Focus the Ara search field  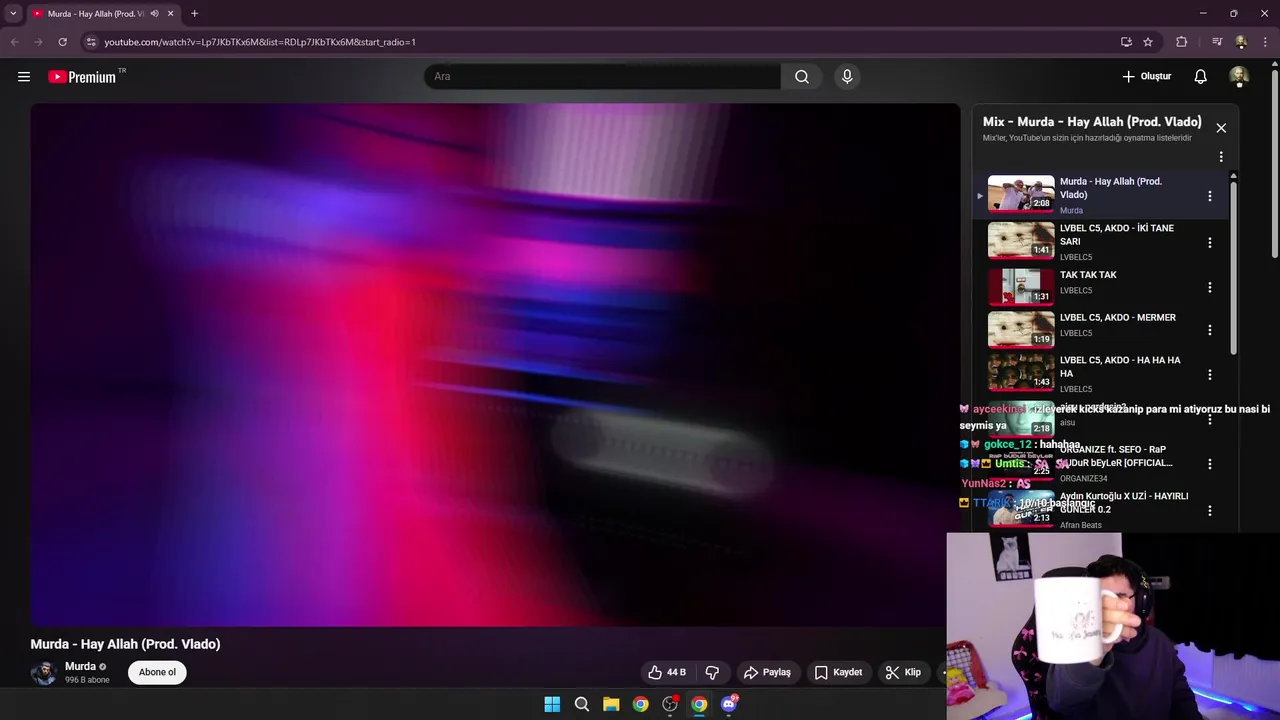click(x=603, y=77)
